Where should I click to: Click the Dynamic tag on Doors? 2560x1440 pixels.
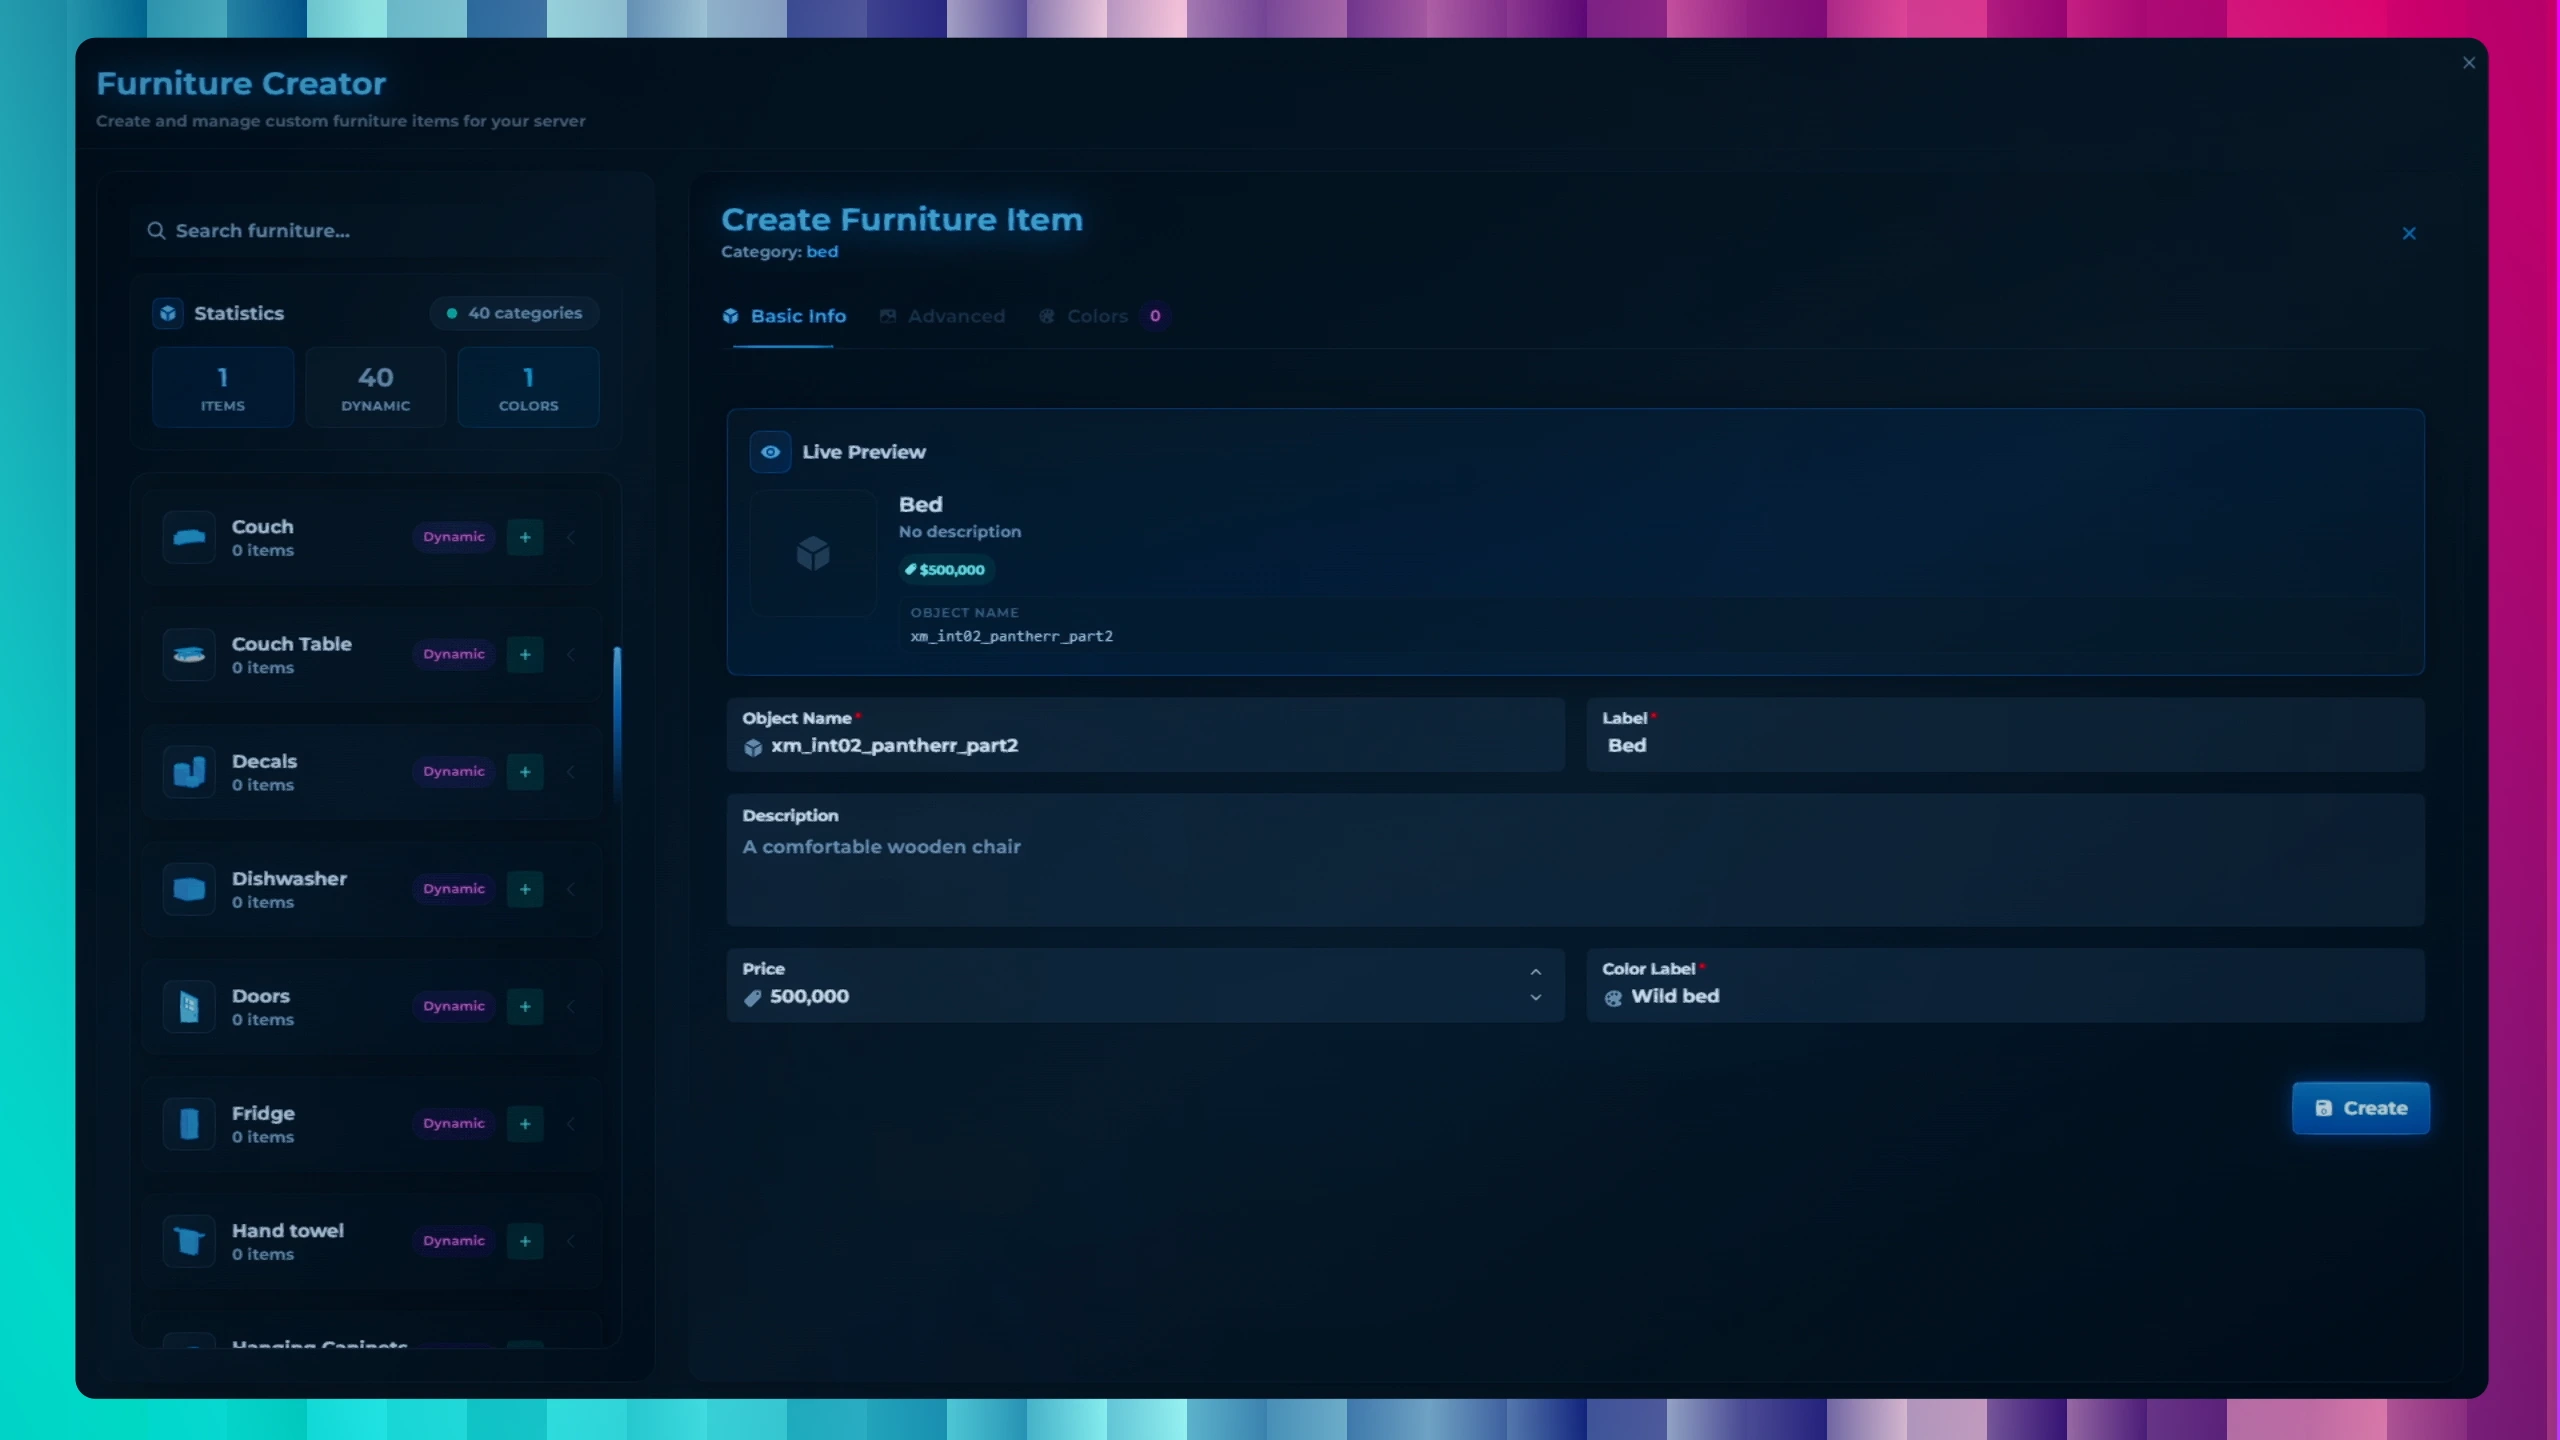pyautogui.click(x=454, y=1006)
